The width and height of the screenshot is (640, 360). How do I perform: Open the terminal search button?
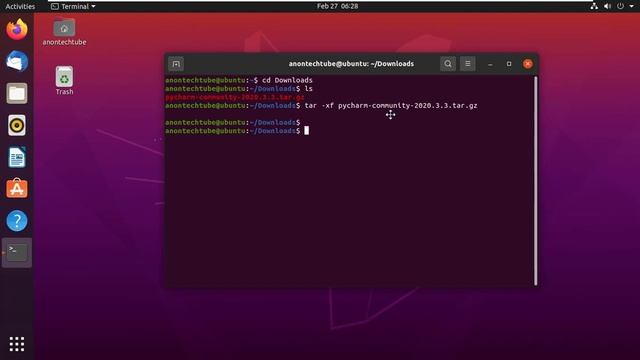click(x=448, y=64)
